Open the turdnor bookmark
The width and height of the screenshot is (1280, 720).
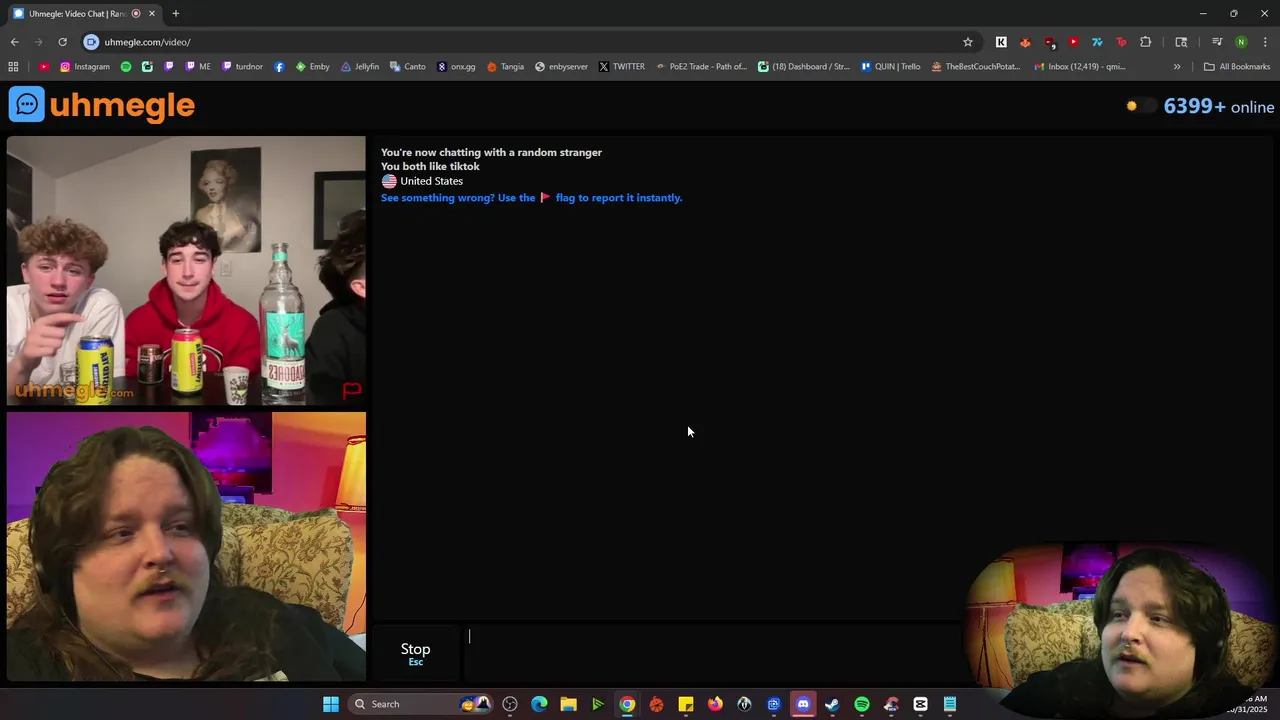coord(243,67)
